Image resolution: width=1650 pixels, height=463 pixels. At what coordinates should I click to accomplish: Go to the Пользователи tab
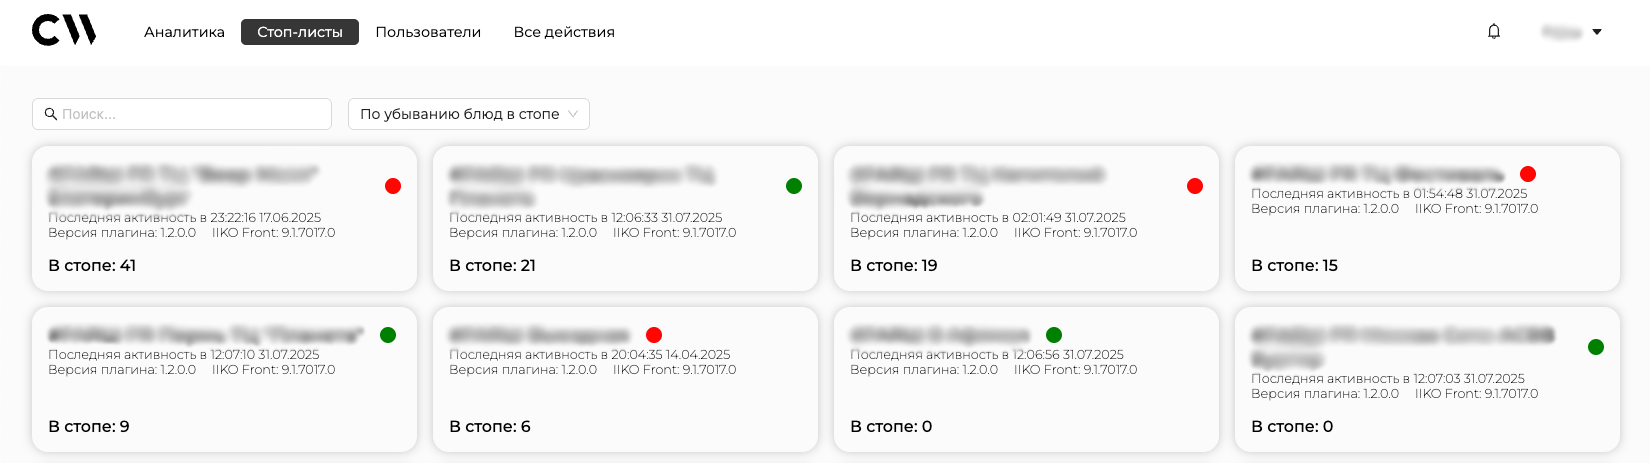click(x=428, y=32)
